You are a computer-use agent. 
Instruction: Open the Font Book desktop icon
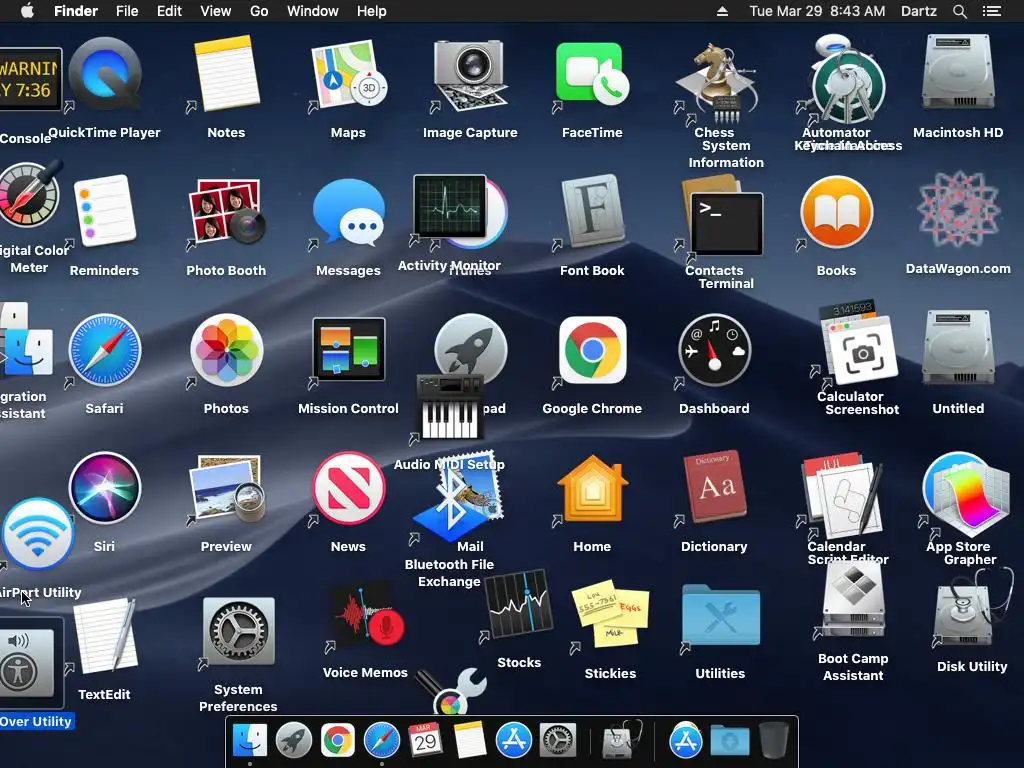[592, 211]
